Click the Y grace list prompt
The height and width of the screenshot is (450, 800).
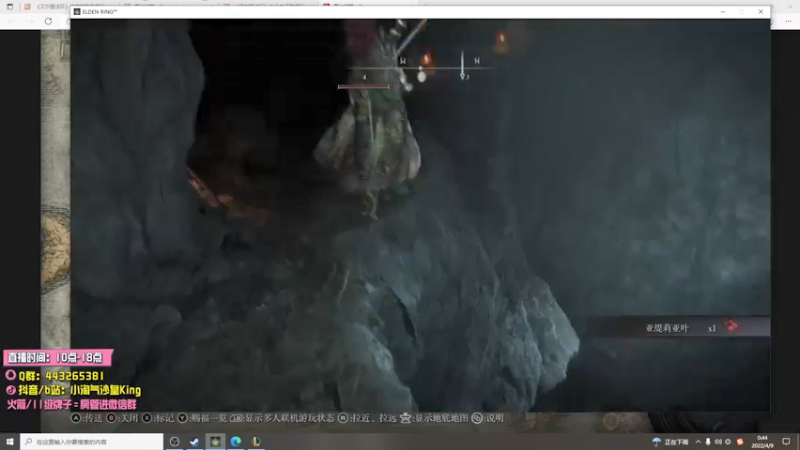click(202, 418)
